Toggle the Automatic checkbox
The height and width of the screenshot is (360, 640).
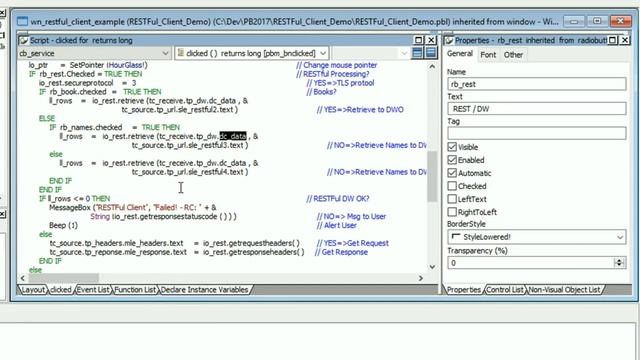click(452, 173)
